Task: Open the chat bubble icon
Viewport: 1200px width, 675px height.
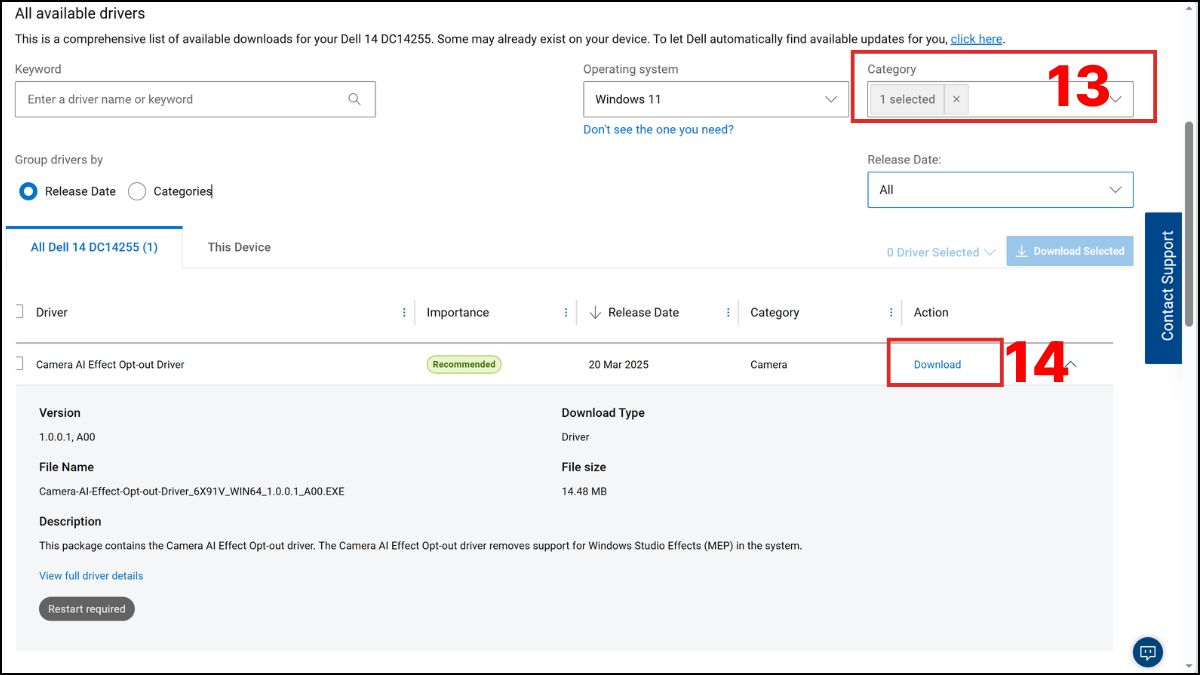Action: 1147,652
